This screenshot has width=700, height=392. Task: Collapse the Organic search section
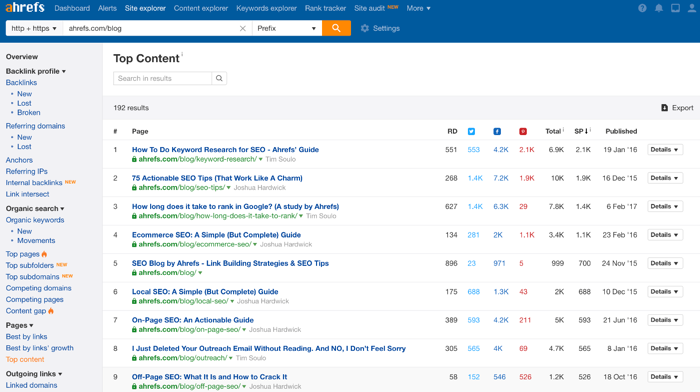coord(35,209)
